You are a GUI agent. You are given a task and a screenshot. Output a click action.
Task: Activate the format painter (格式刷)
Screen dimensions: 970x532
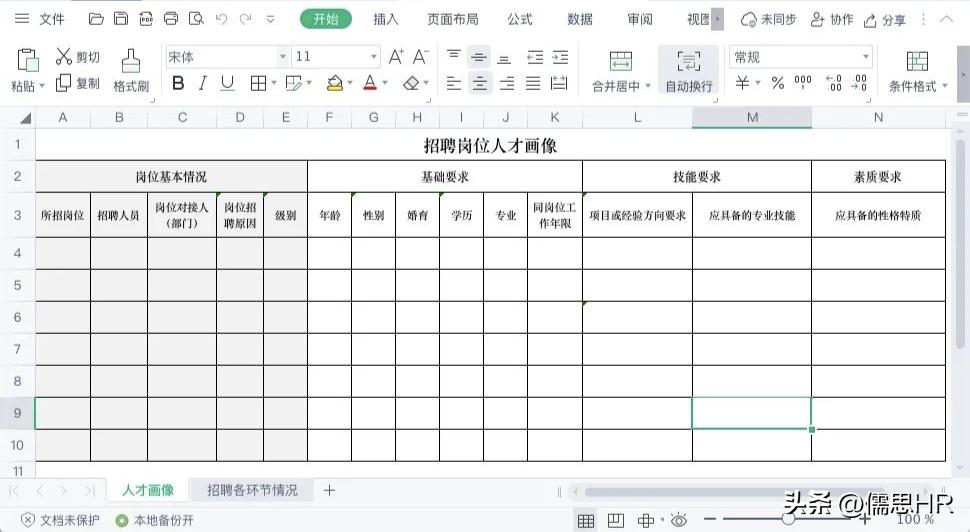131,71
